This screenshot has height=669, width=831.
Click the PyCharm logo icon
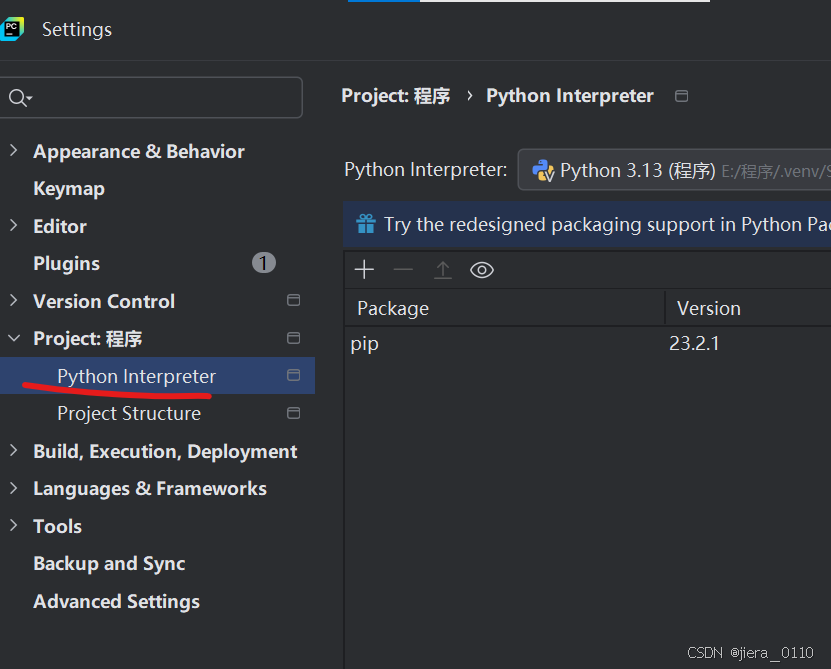(x=13, y=29)
